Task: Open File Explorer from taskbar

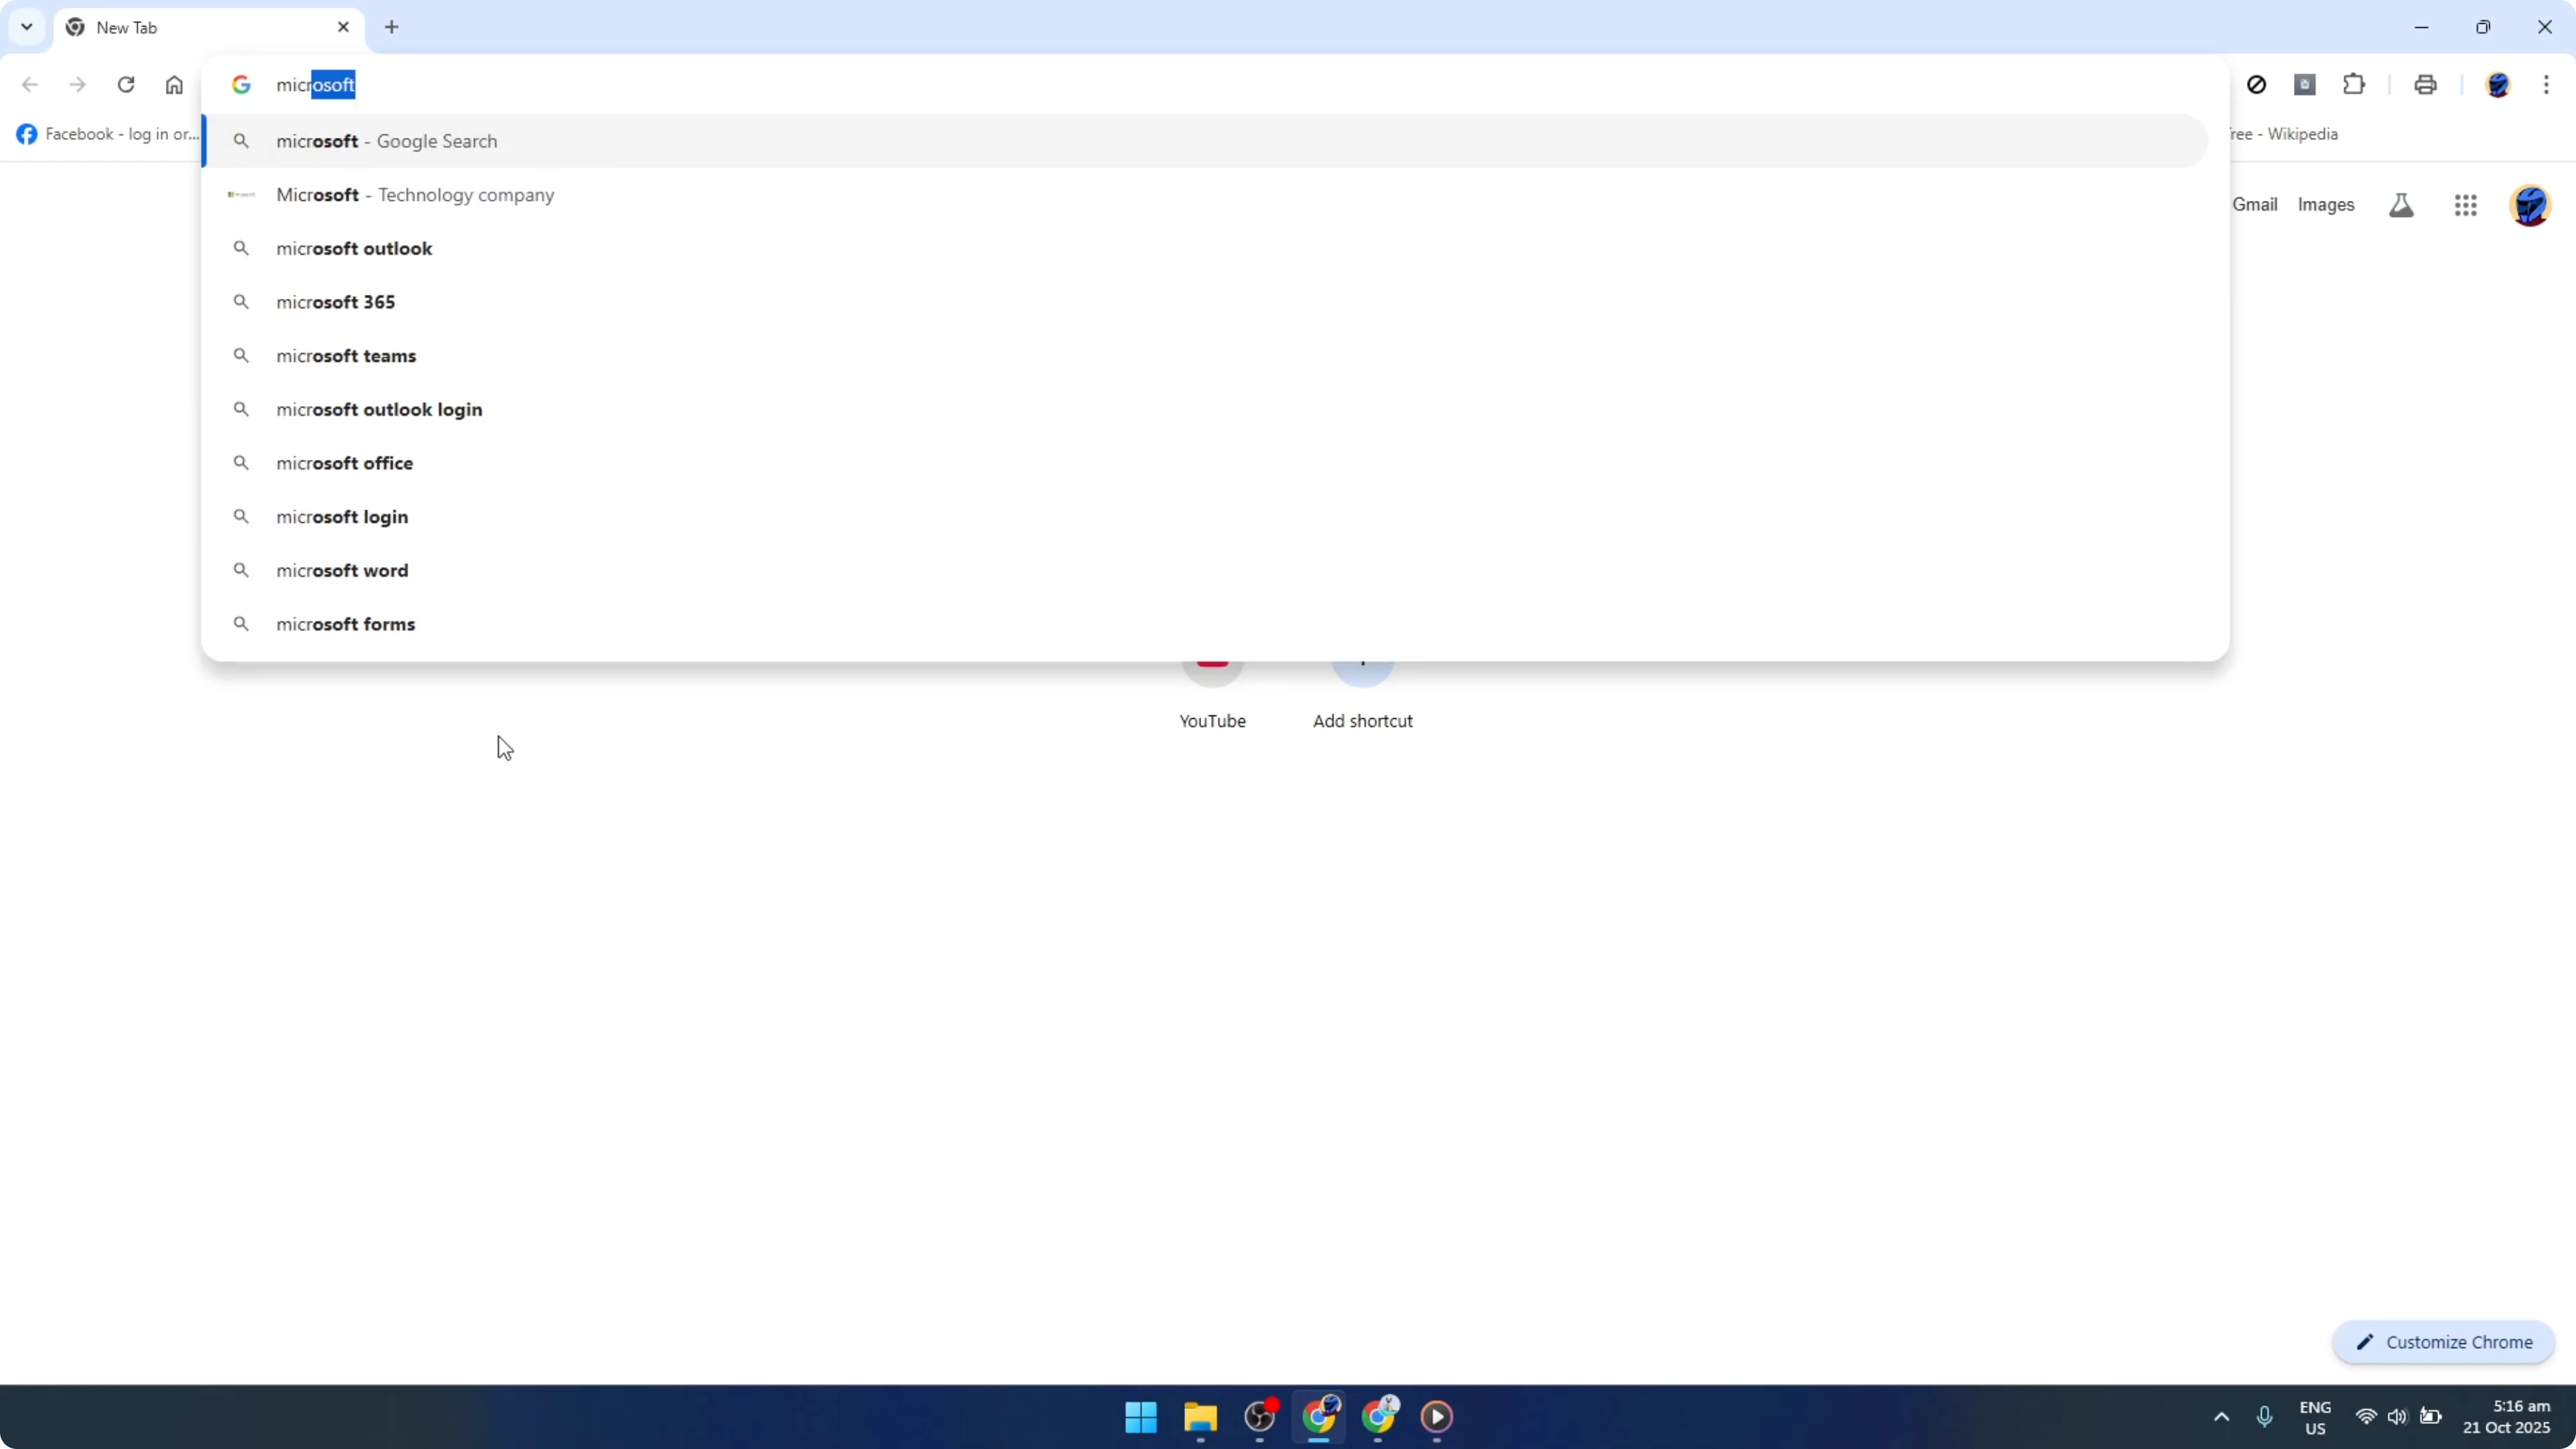Action: [1200, 1417]
